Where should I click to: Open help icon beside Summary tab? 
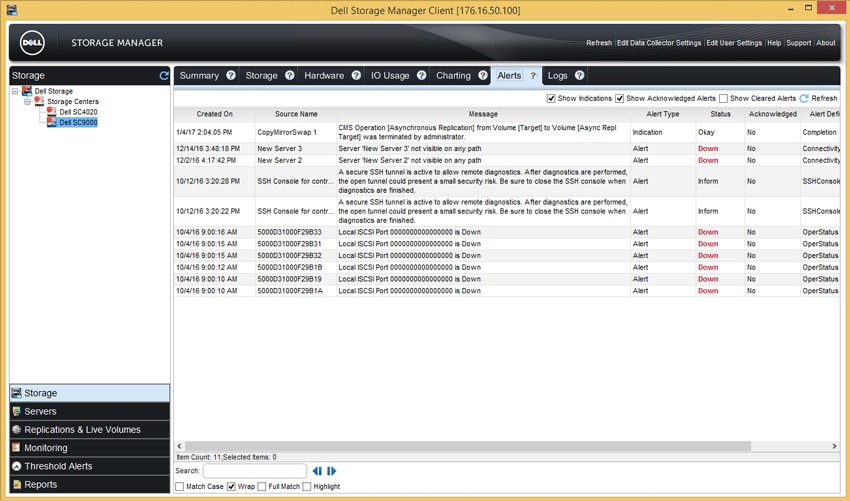coord(231,75)
